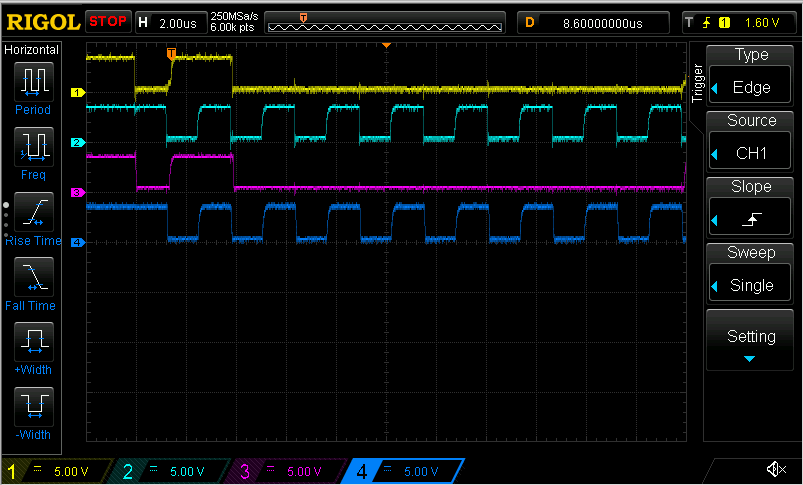Click the orange trigger position marker
This screenshot has height=485, width=803.
point(171,52)
